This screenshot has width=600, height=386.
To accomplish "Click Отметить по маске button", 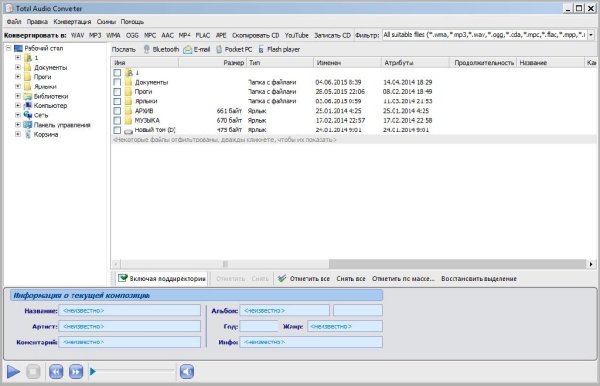I will tap(403, 279).
